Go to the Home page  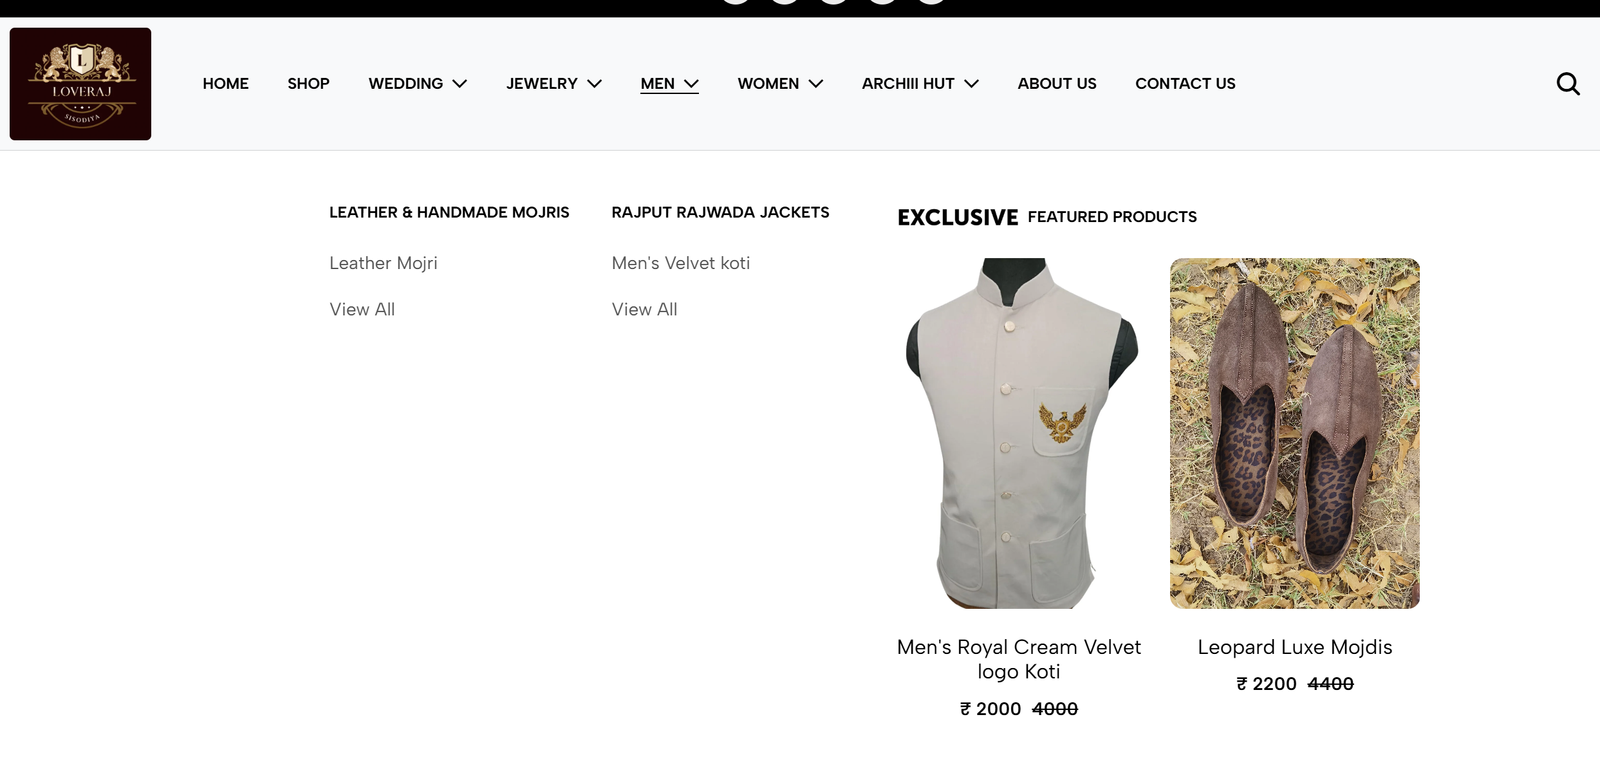tap(226, 84)
